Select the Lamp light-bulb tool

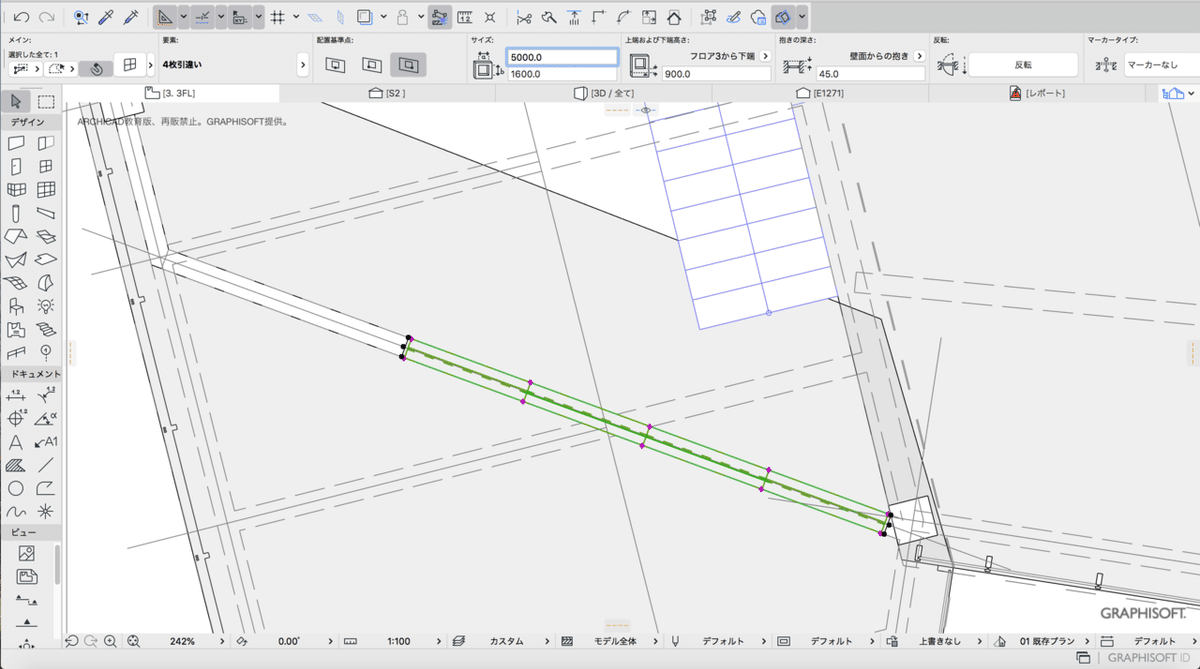(45, 306)
